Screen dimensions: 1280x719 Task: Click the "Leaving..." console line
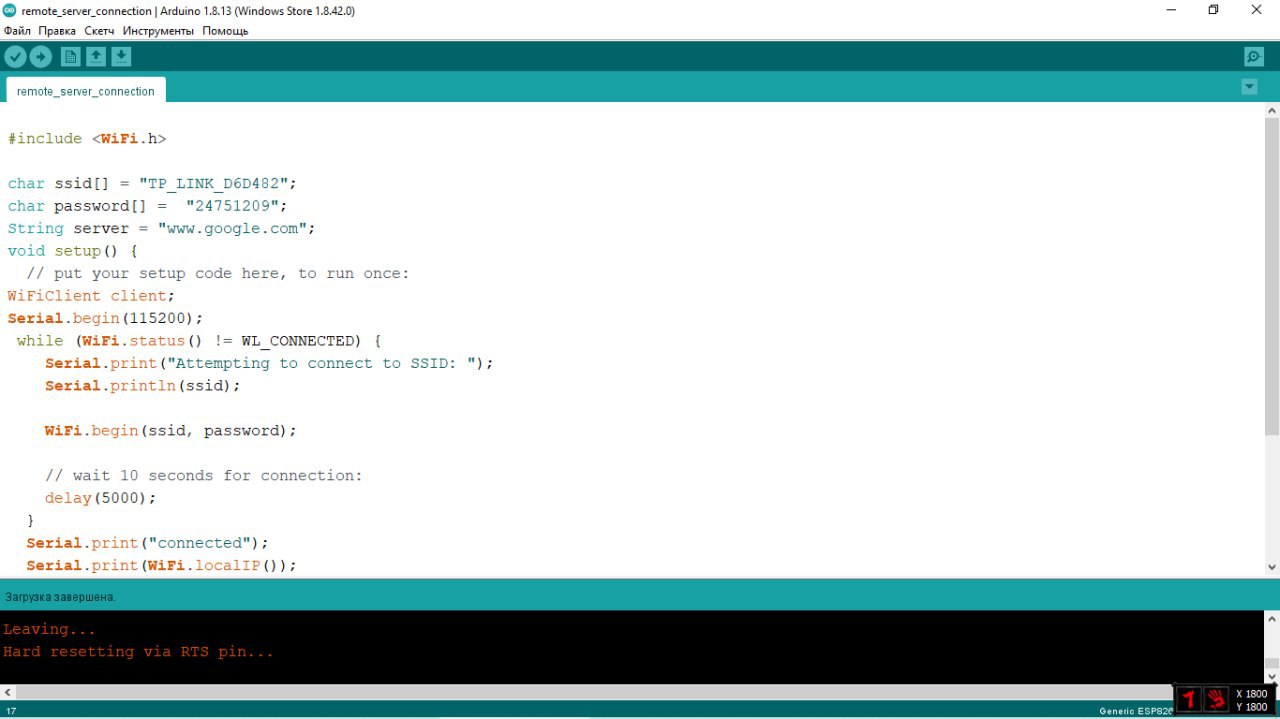click(50, 629)
